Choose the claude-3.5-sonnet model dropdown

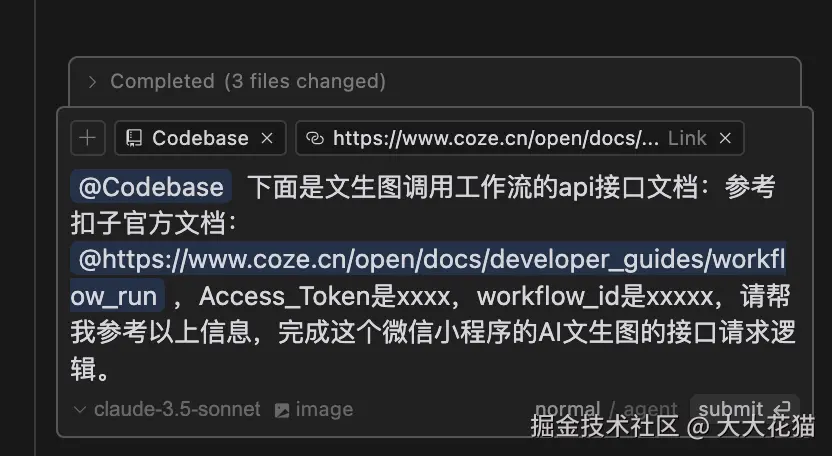(x=177, y=409)
